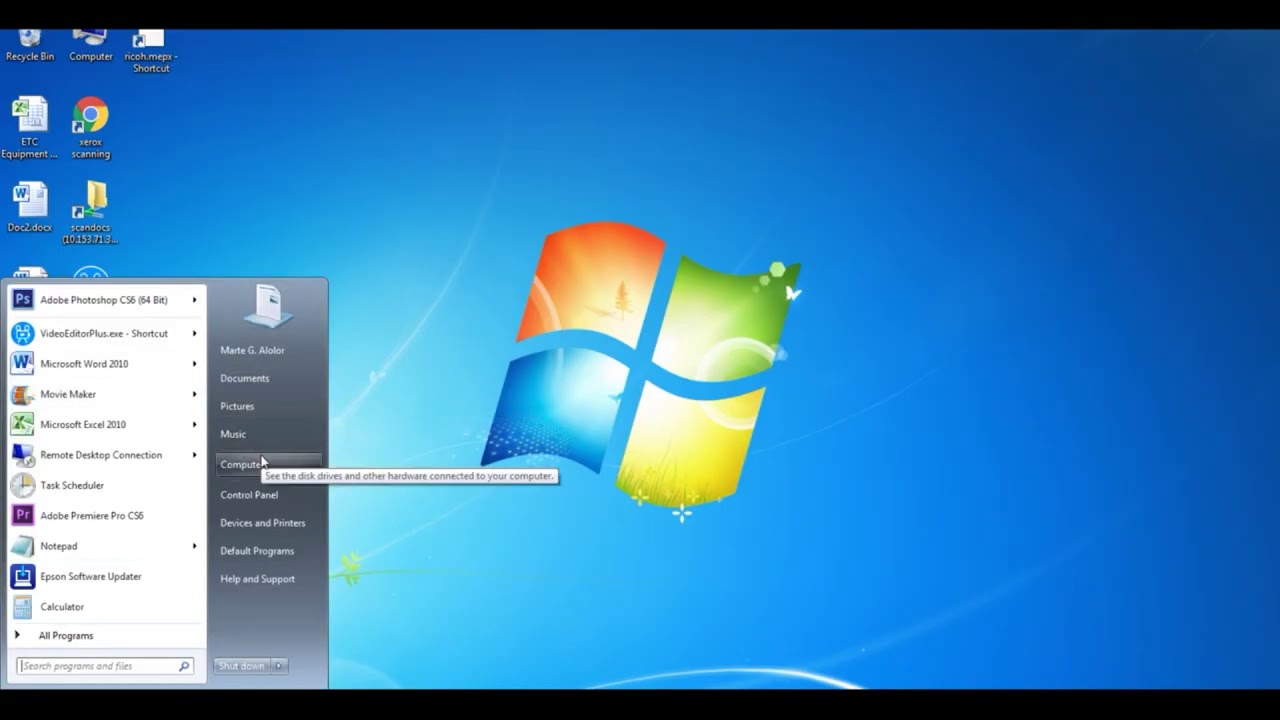Select xerox scanning Chrome shortcut
The image size is (1280, 720).
tap(91, 128)
